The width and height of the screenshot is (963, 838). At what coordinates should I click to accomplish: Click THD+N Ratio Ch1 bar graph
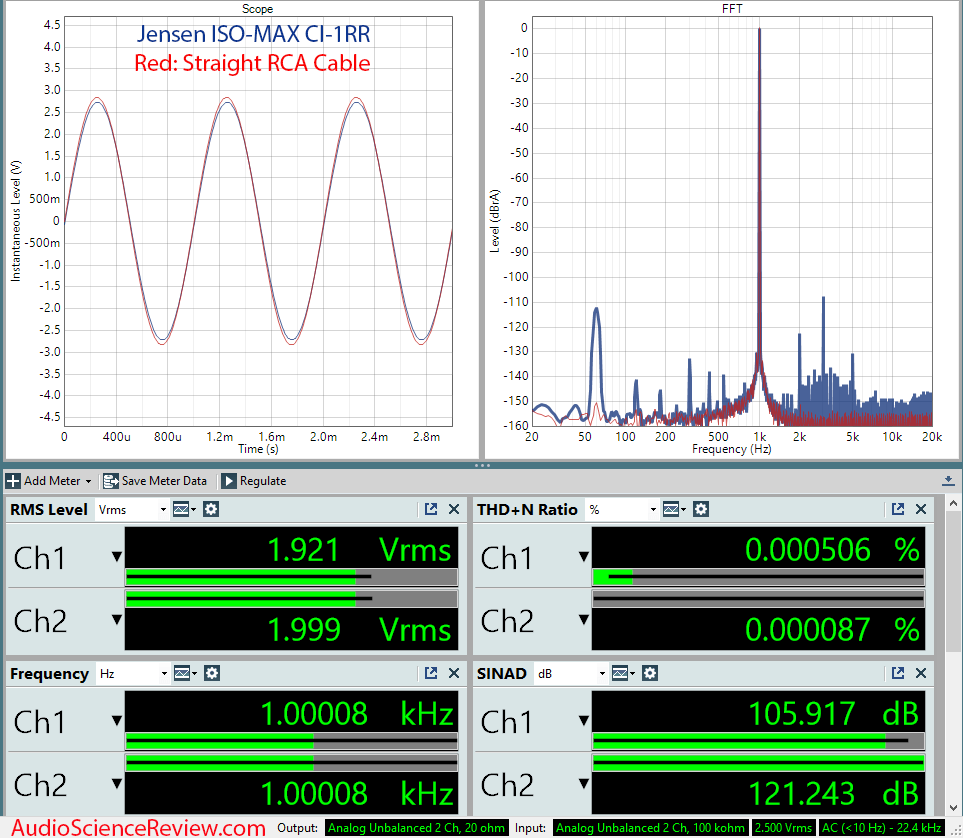click(x=758, y=577)
